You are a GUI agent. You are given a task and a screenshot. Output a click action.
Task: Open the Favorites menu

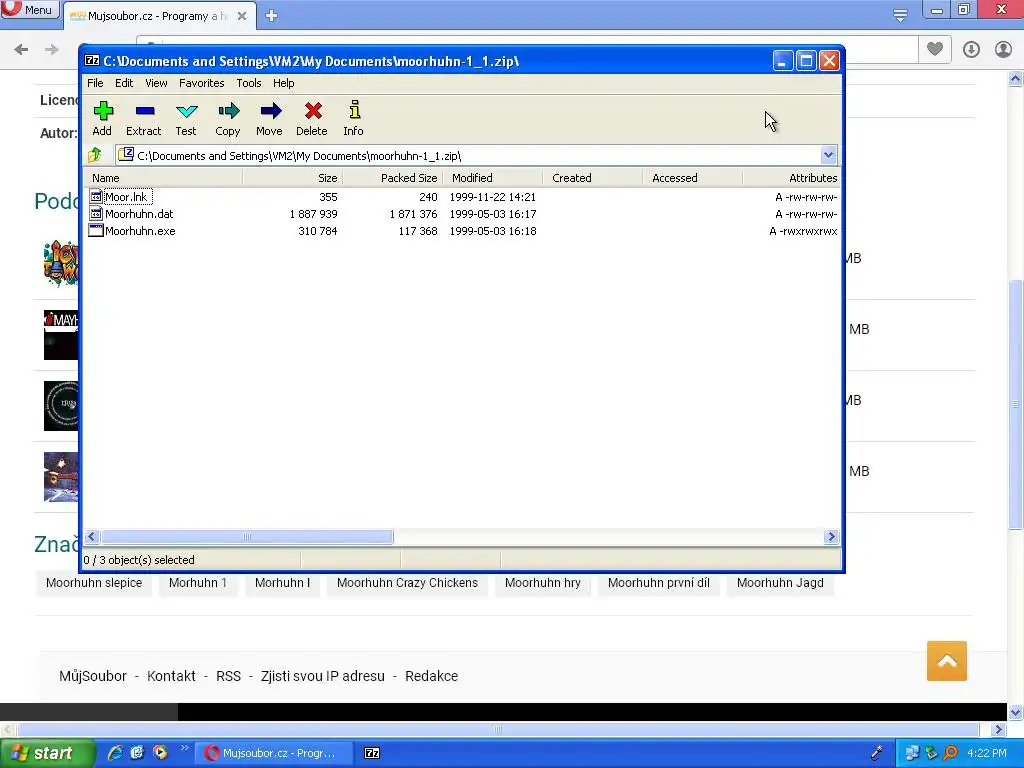(201, 83)
